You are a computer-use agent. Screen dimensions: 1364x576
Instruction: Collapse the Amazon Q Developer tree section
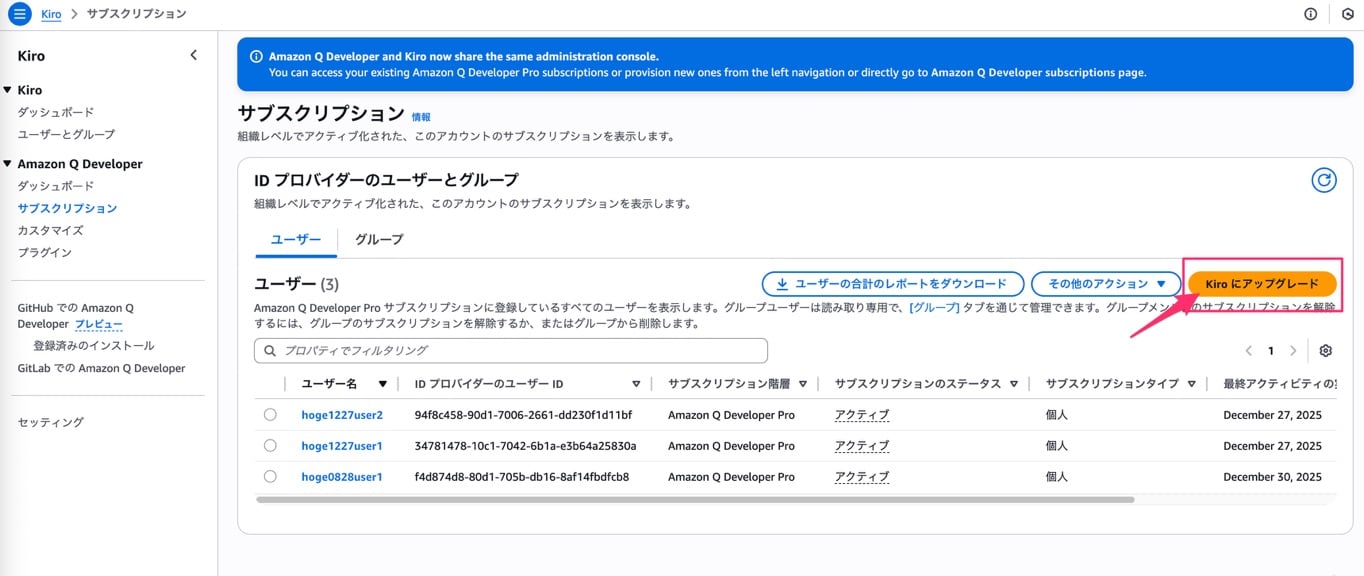(x=8, y=164)
